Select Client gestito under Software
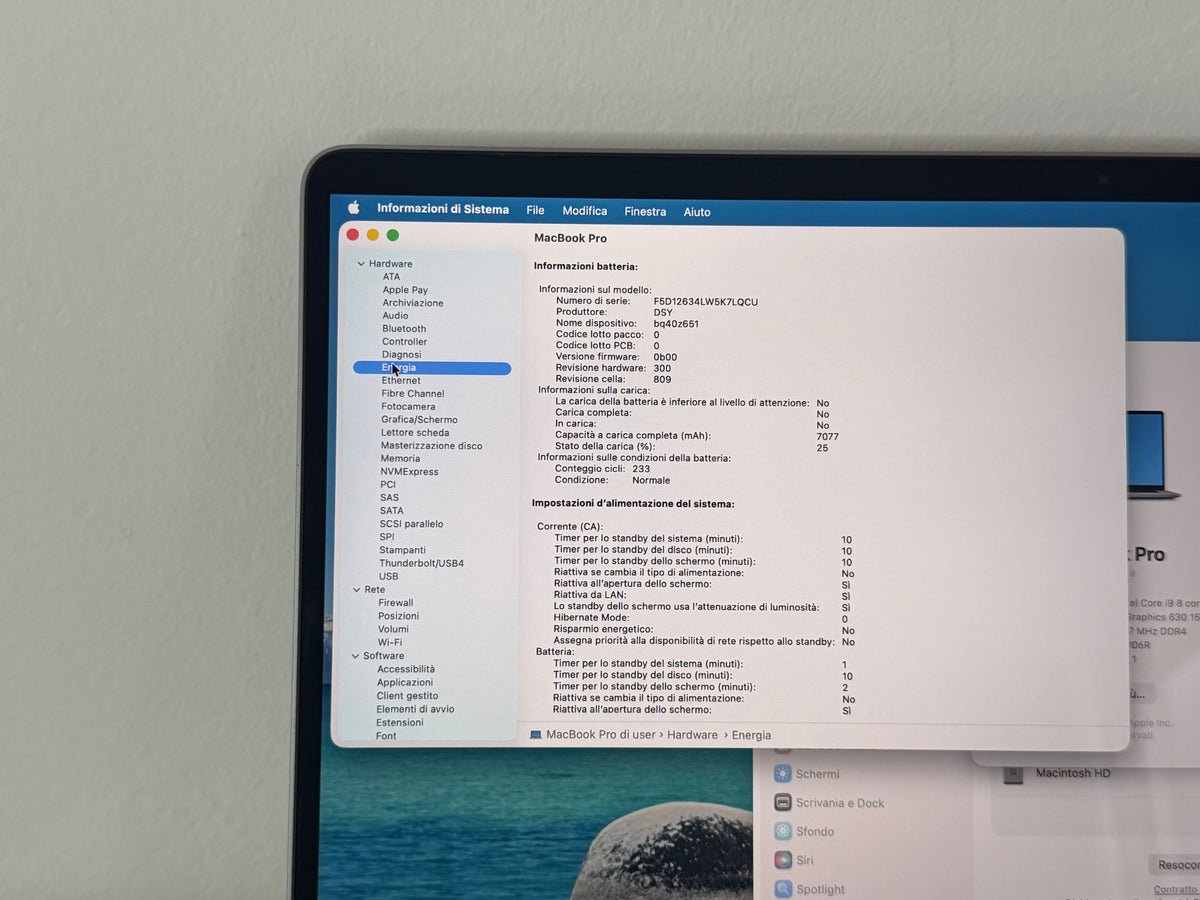Screen dimensions: 1200x900 tap(407, 696)
